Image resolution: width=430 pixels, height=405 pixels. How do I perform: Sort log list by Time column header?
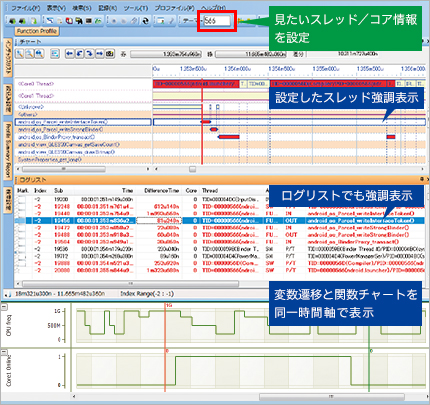[x=127, y=191]
